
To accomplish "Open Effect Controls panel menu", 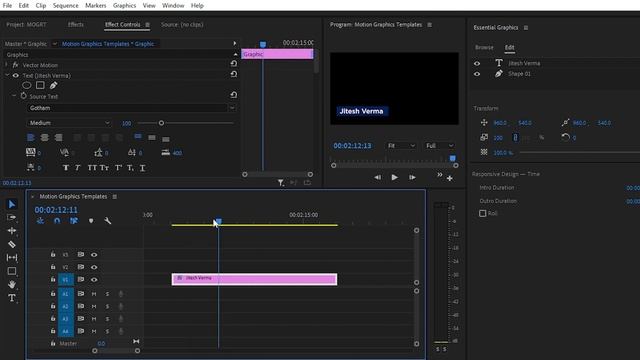I will (147, 25).
